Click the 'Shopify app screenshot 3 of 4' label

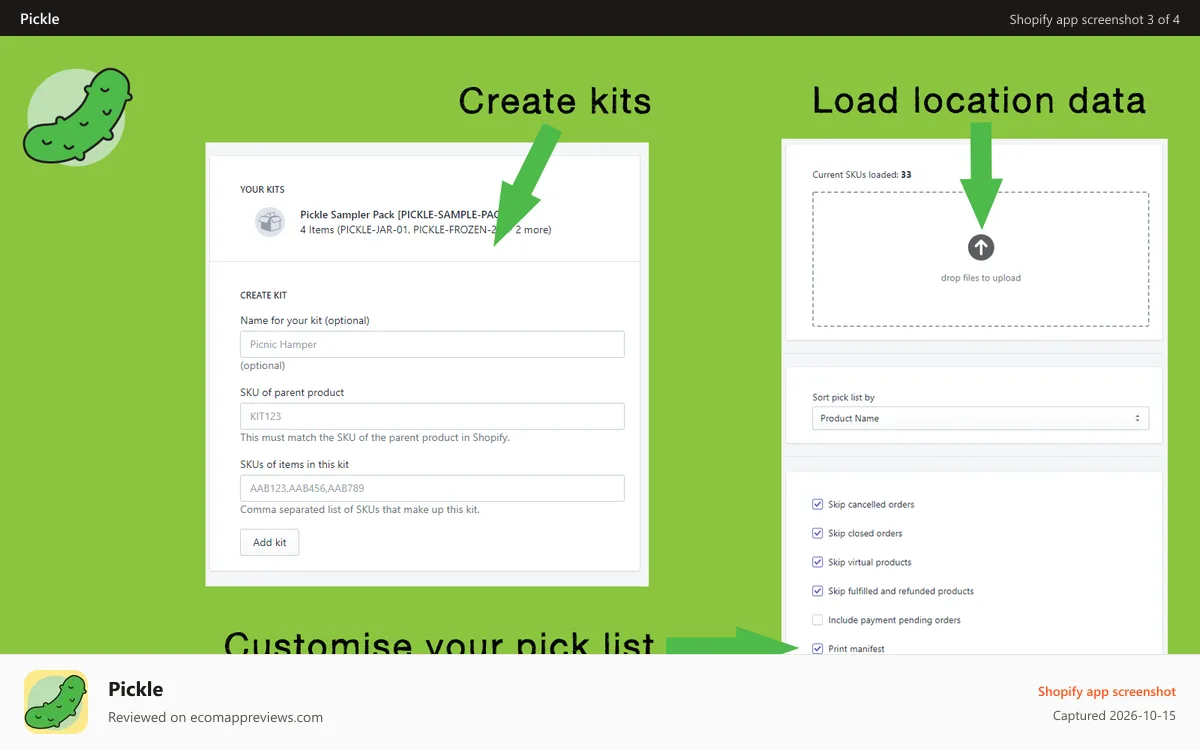click(x=1094, y=19)
